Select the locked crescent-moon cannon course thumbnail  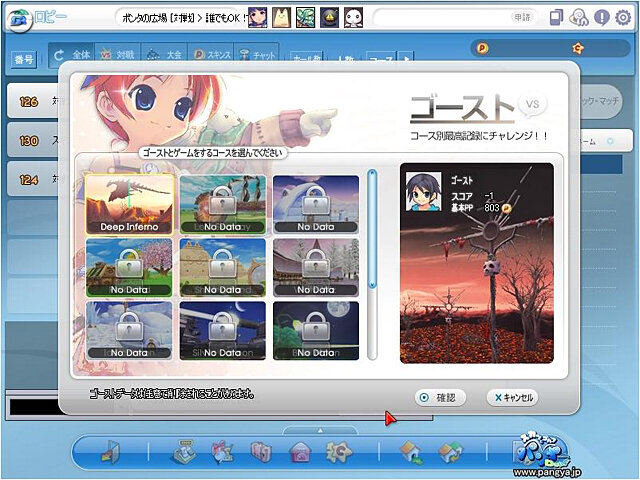(x=222, y=330)
